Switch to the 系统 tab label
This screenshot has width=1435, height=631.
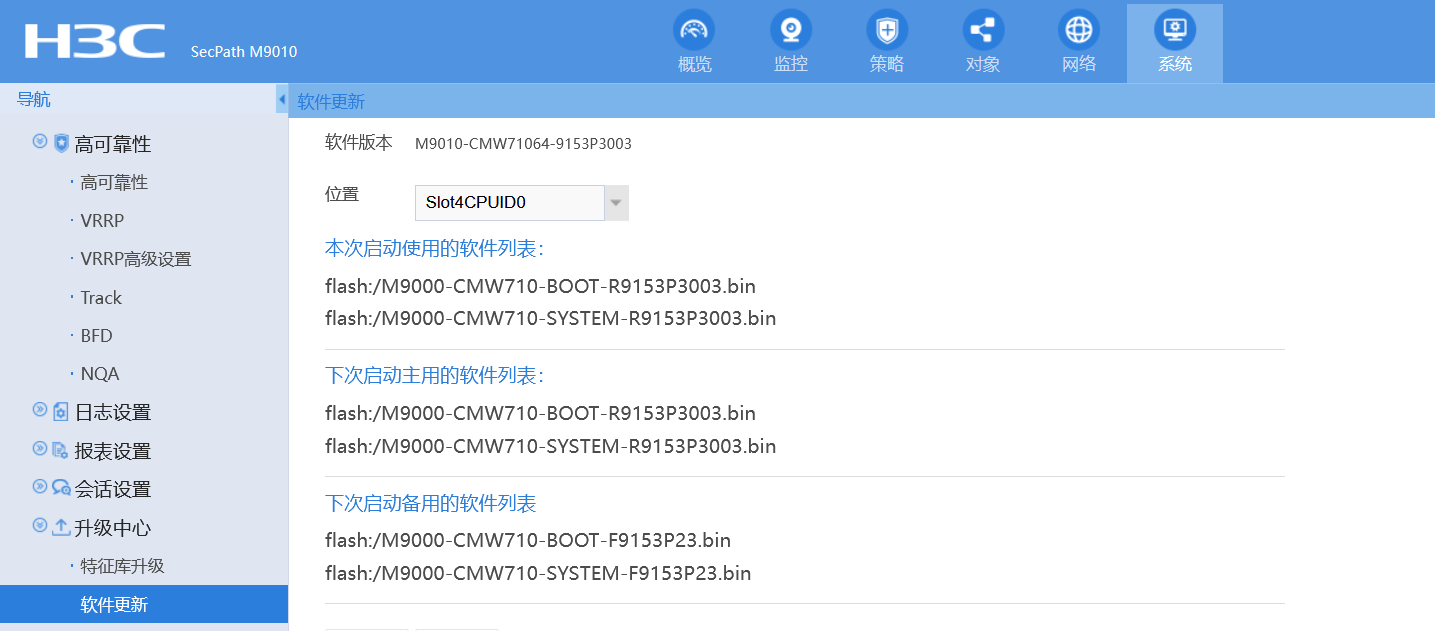1174,64
